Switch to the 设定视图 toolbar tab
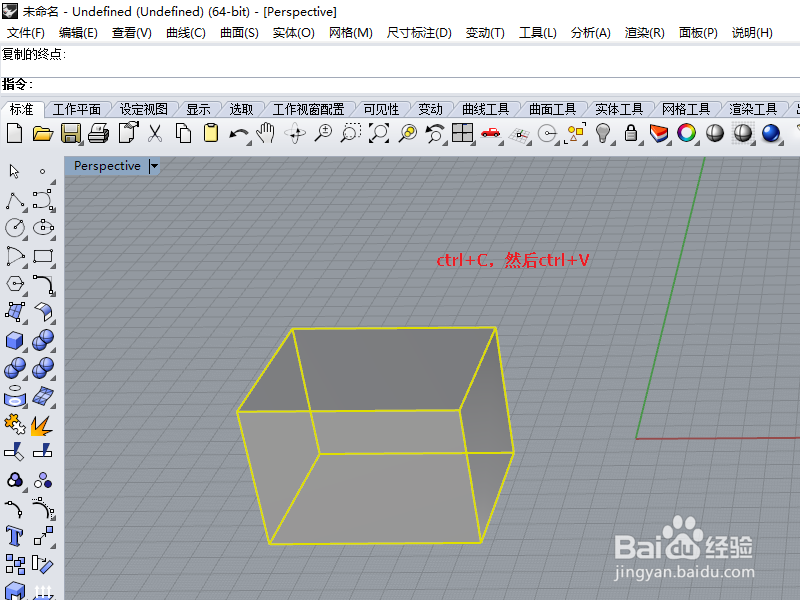Image resolution: width=800 pixels, height=600 pixels. coord(143,109)
